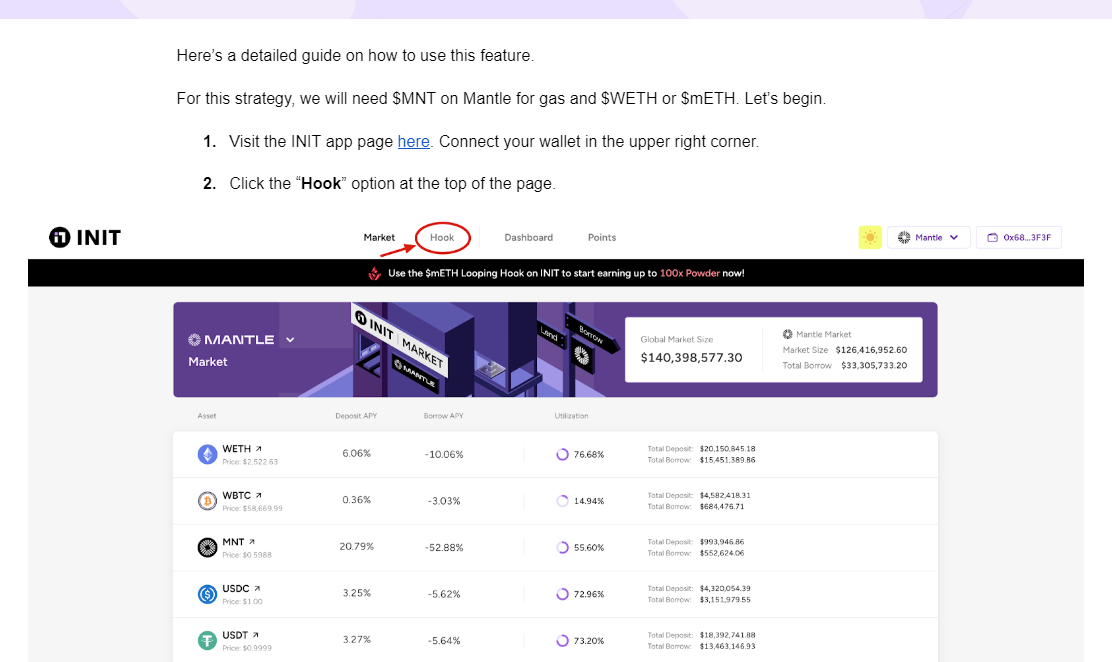1112x662 pixels.
Task: Click WETH utilization value 76.68%
Action: (x=589, y=455)
